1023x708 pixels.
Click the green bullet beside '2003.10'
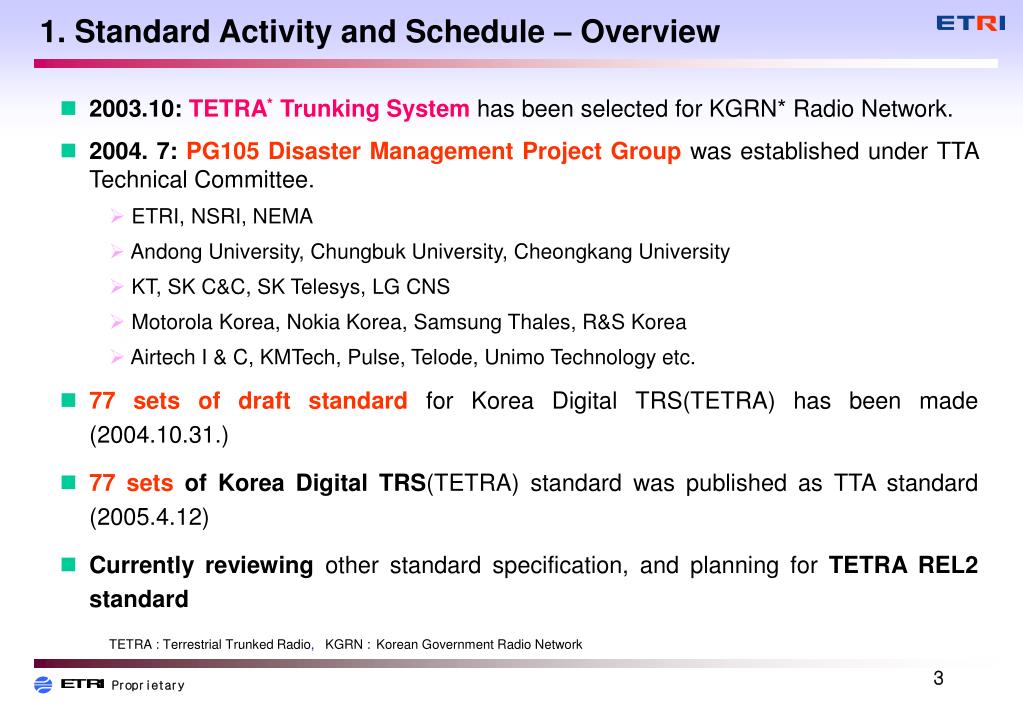pos(69,108)
